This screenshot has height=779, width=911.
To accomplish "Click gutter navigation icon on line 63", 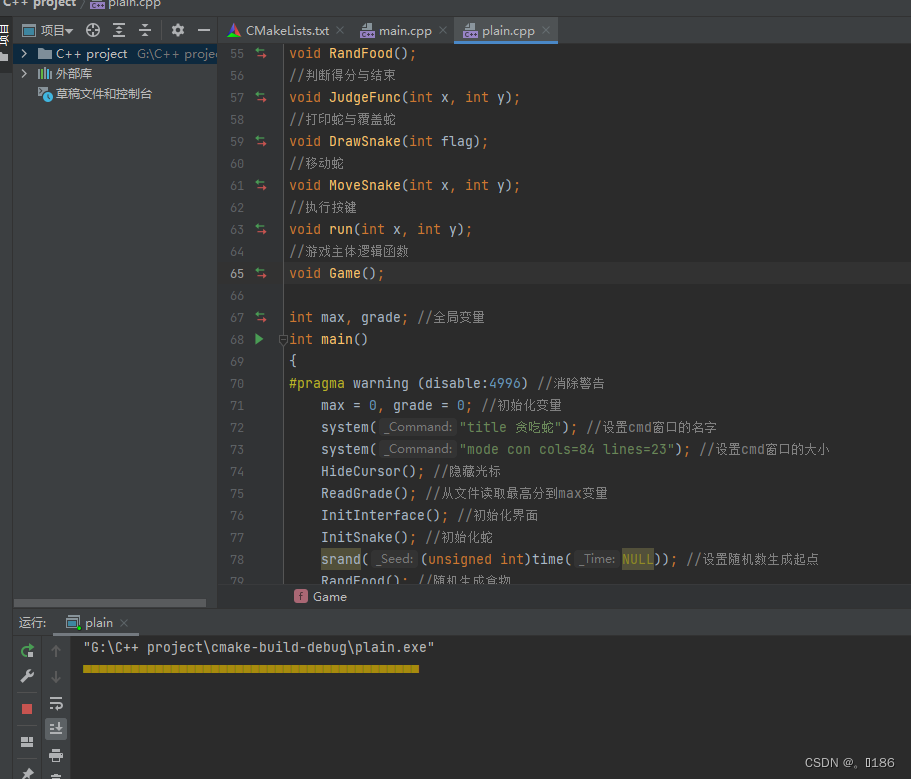I will (261, 229).
